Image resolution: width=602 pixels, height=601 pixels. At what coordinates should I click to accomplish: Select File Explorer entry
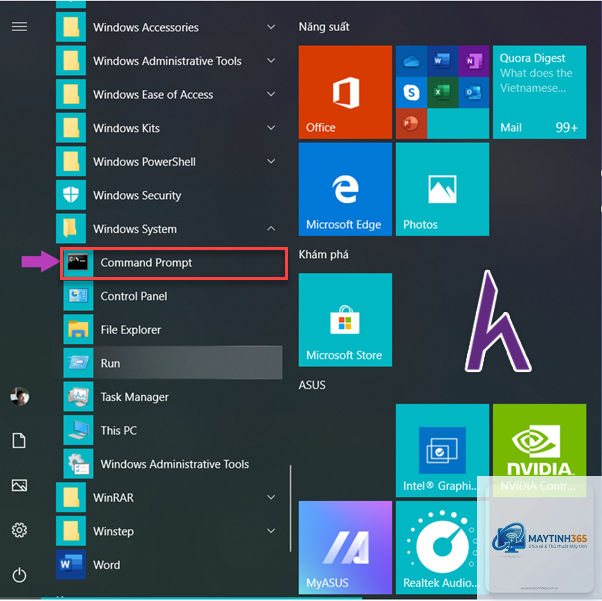(x=173, y=329)
